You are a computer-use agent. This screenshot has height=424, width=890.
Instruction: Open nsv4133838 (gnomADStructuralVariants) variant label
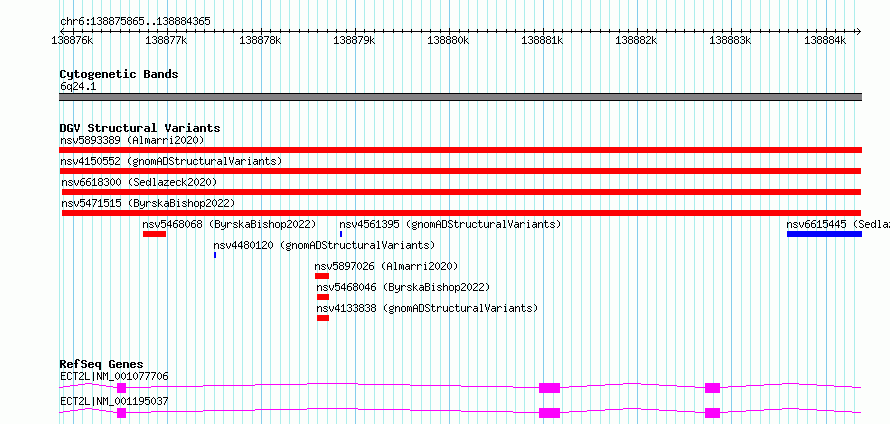coord(427,308)
